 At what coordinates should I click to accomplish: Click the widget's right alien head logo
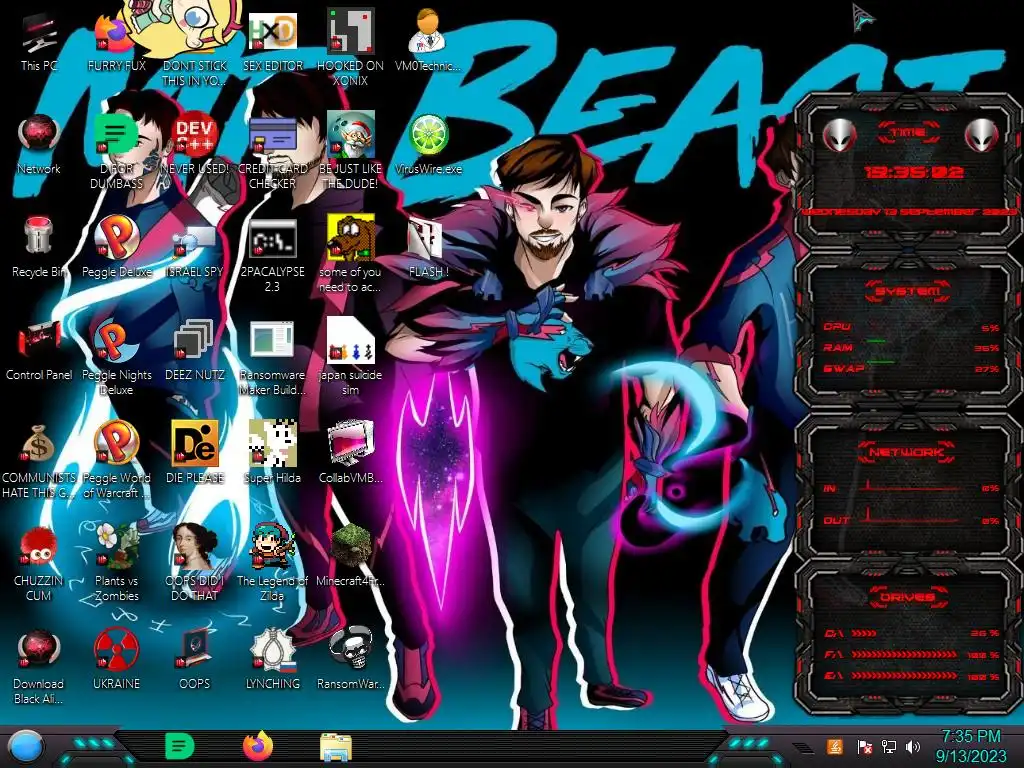click(x=982, y=136)
